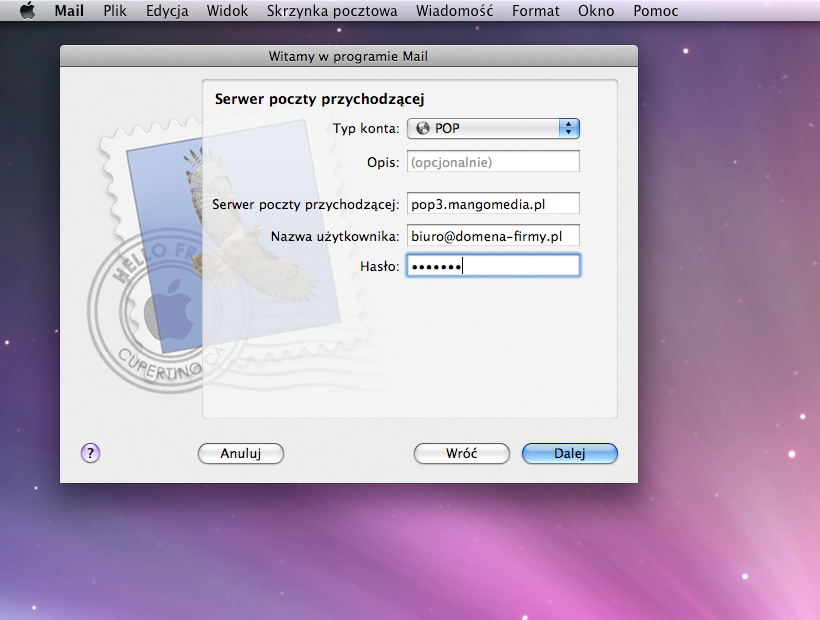Click the Hasło label

pyautogui.click(x=380, y=266)
